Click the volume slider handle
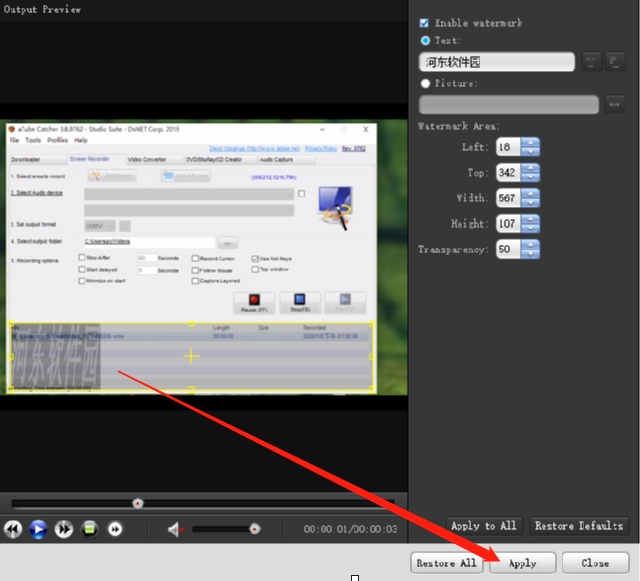Viewport: 640px width, 581px height. coord(254,529)
